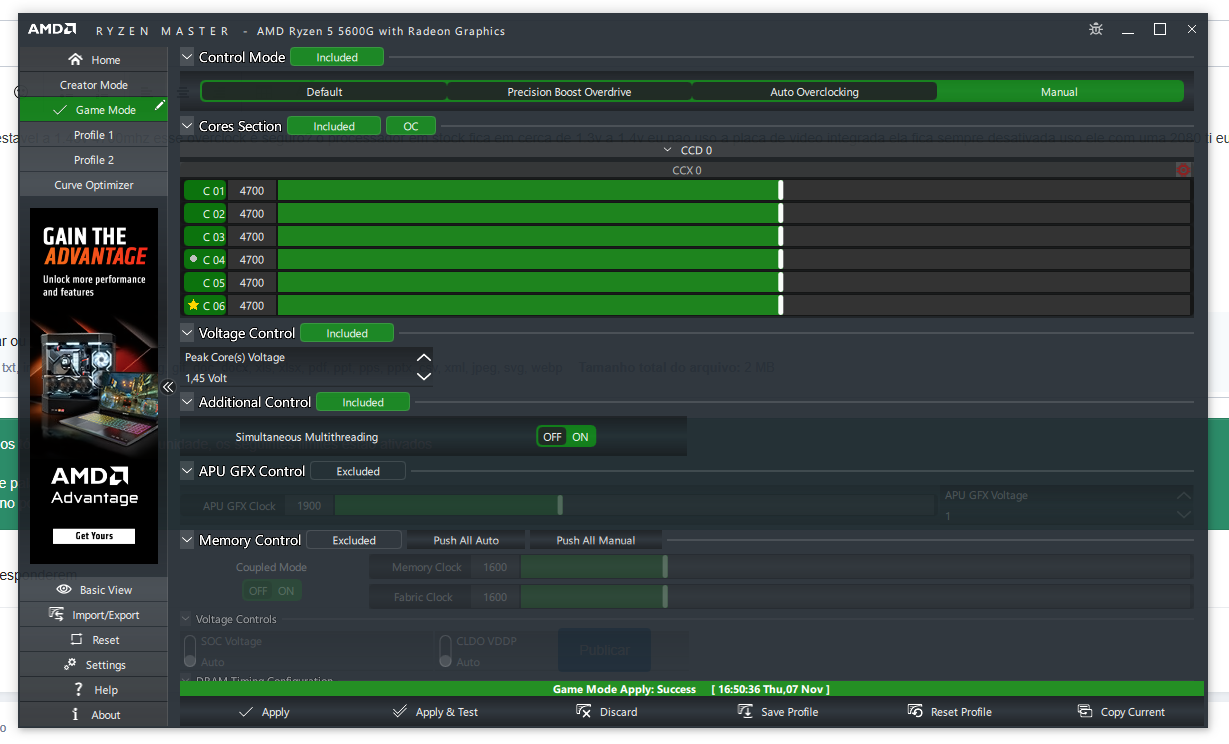Click the 4700 frequency field for C 02
The height and width of the screenshot is (744, 1229).
[x=252, y=214]
